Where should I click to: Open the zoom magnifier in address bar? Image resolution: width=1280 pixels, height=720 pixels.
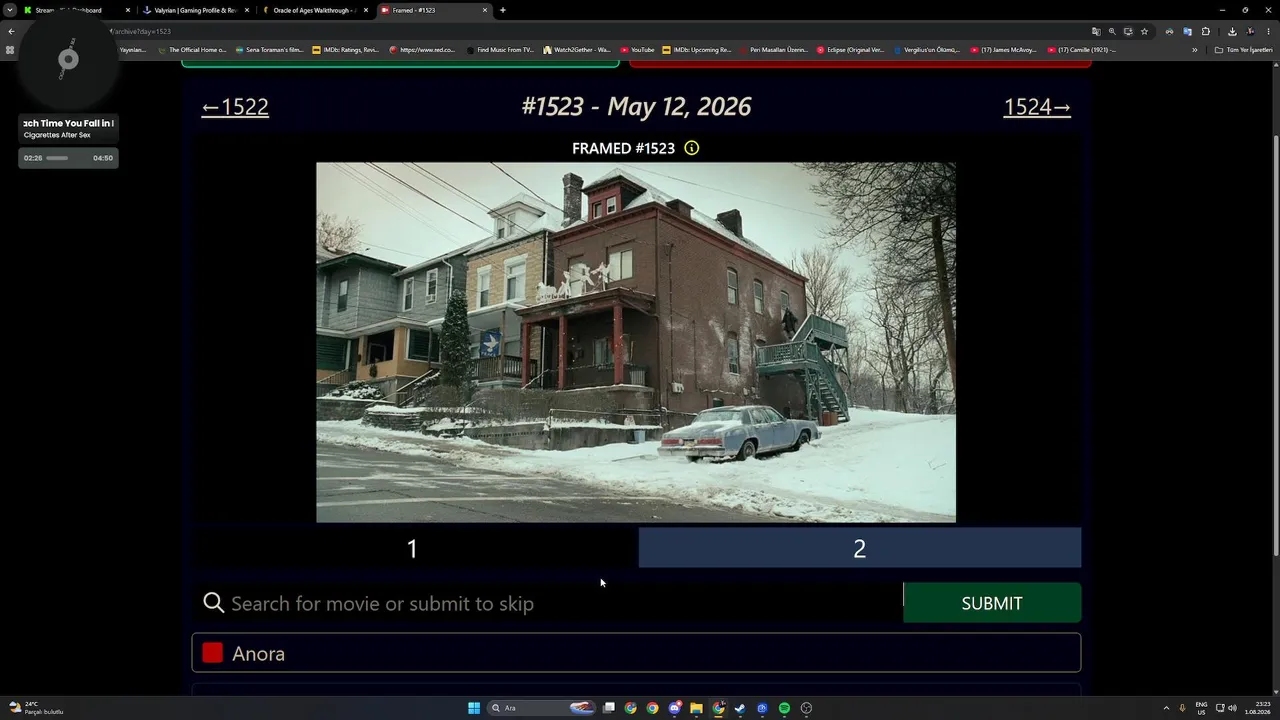[x=1112, y=31]
